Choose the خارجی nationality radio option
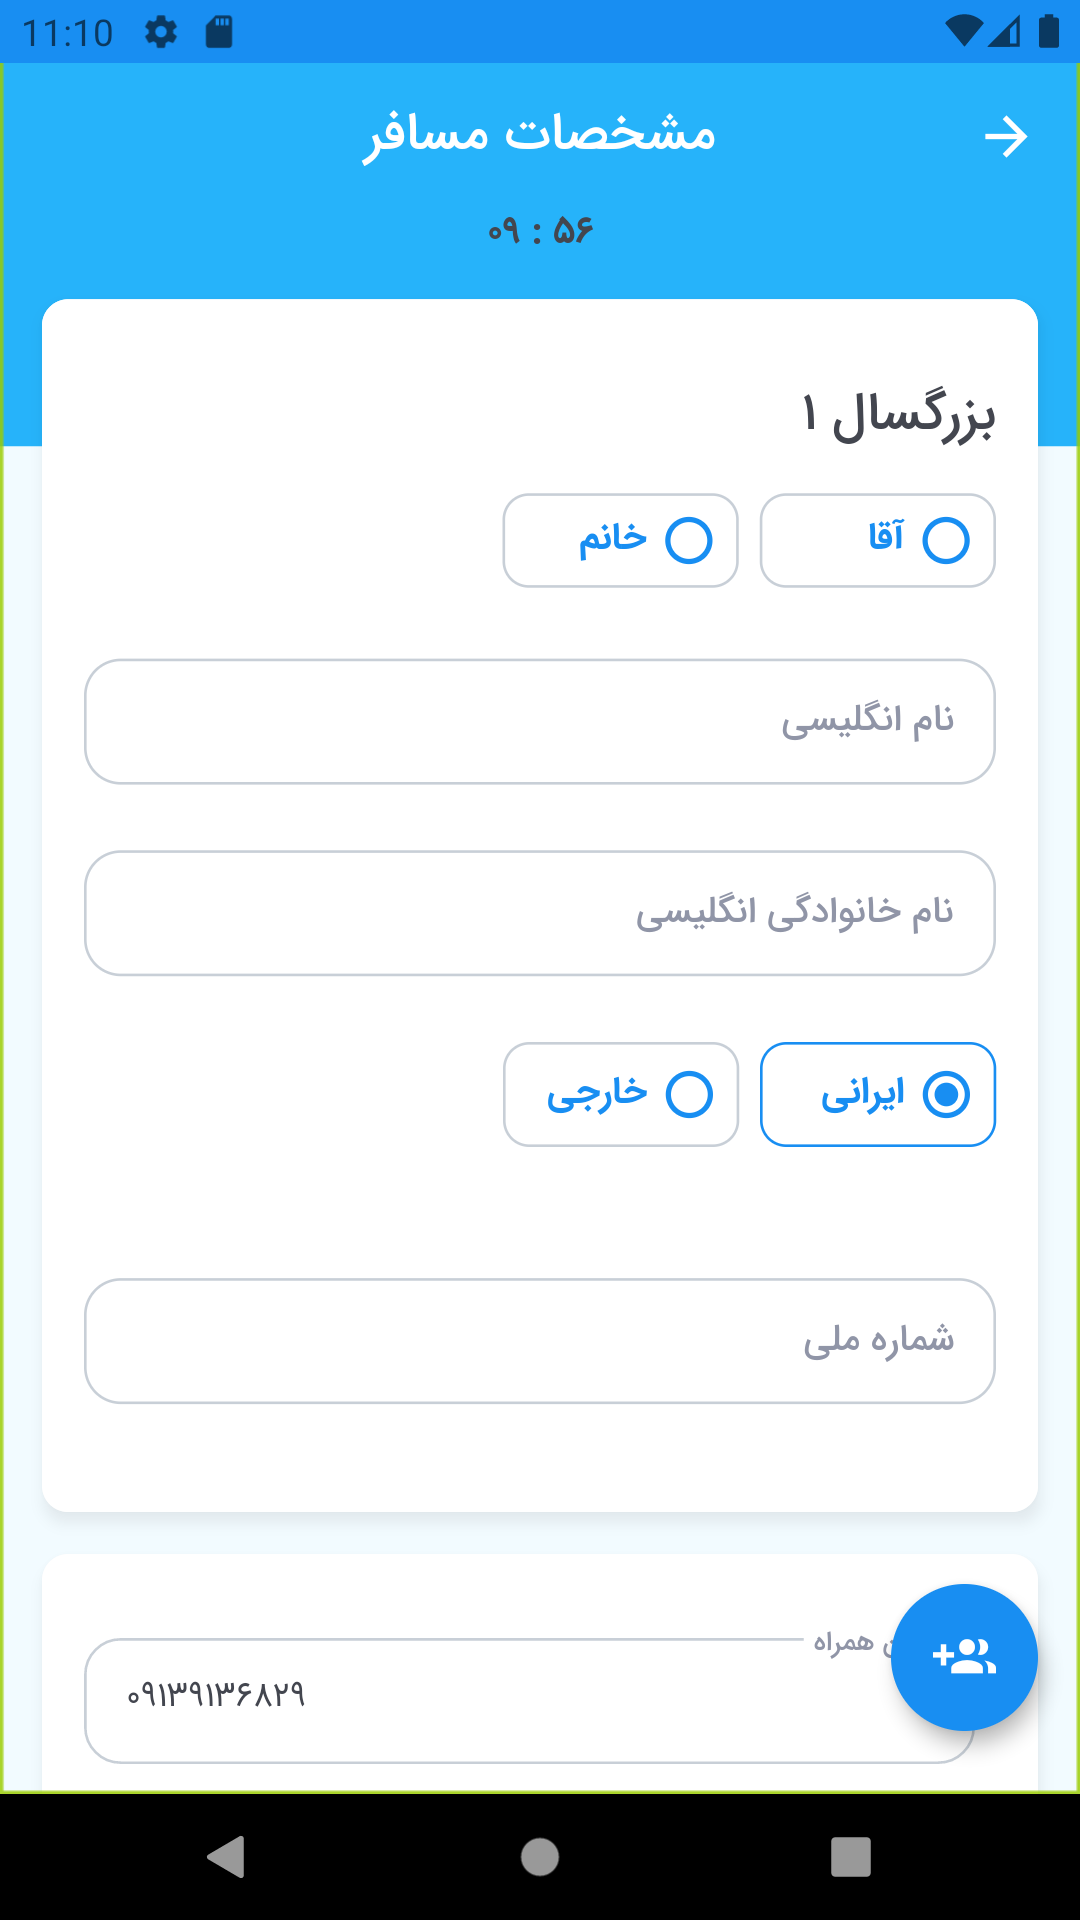Image resolution: width=1080 pixels, height=1920 pixels. [620, 1094]
